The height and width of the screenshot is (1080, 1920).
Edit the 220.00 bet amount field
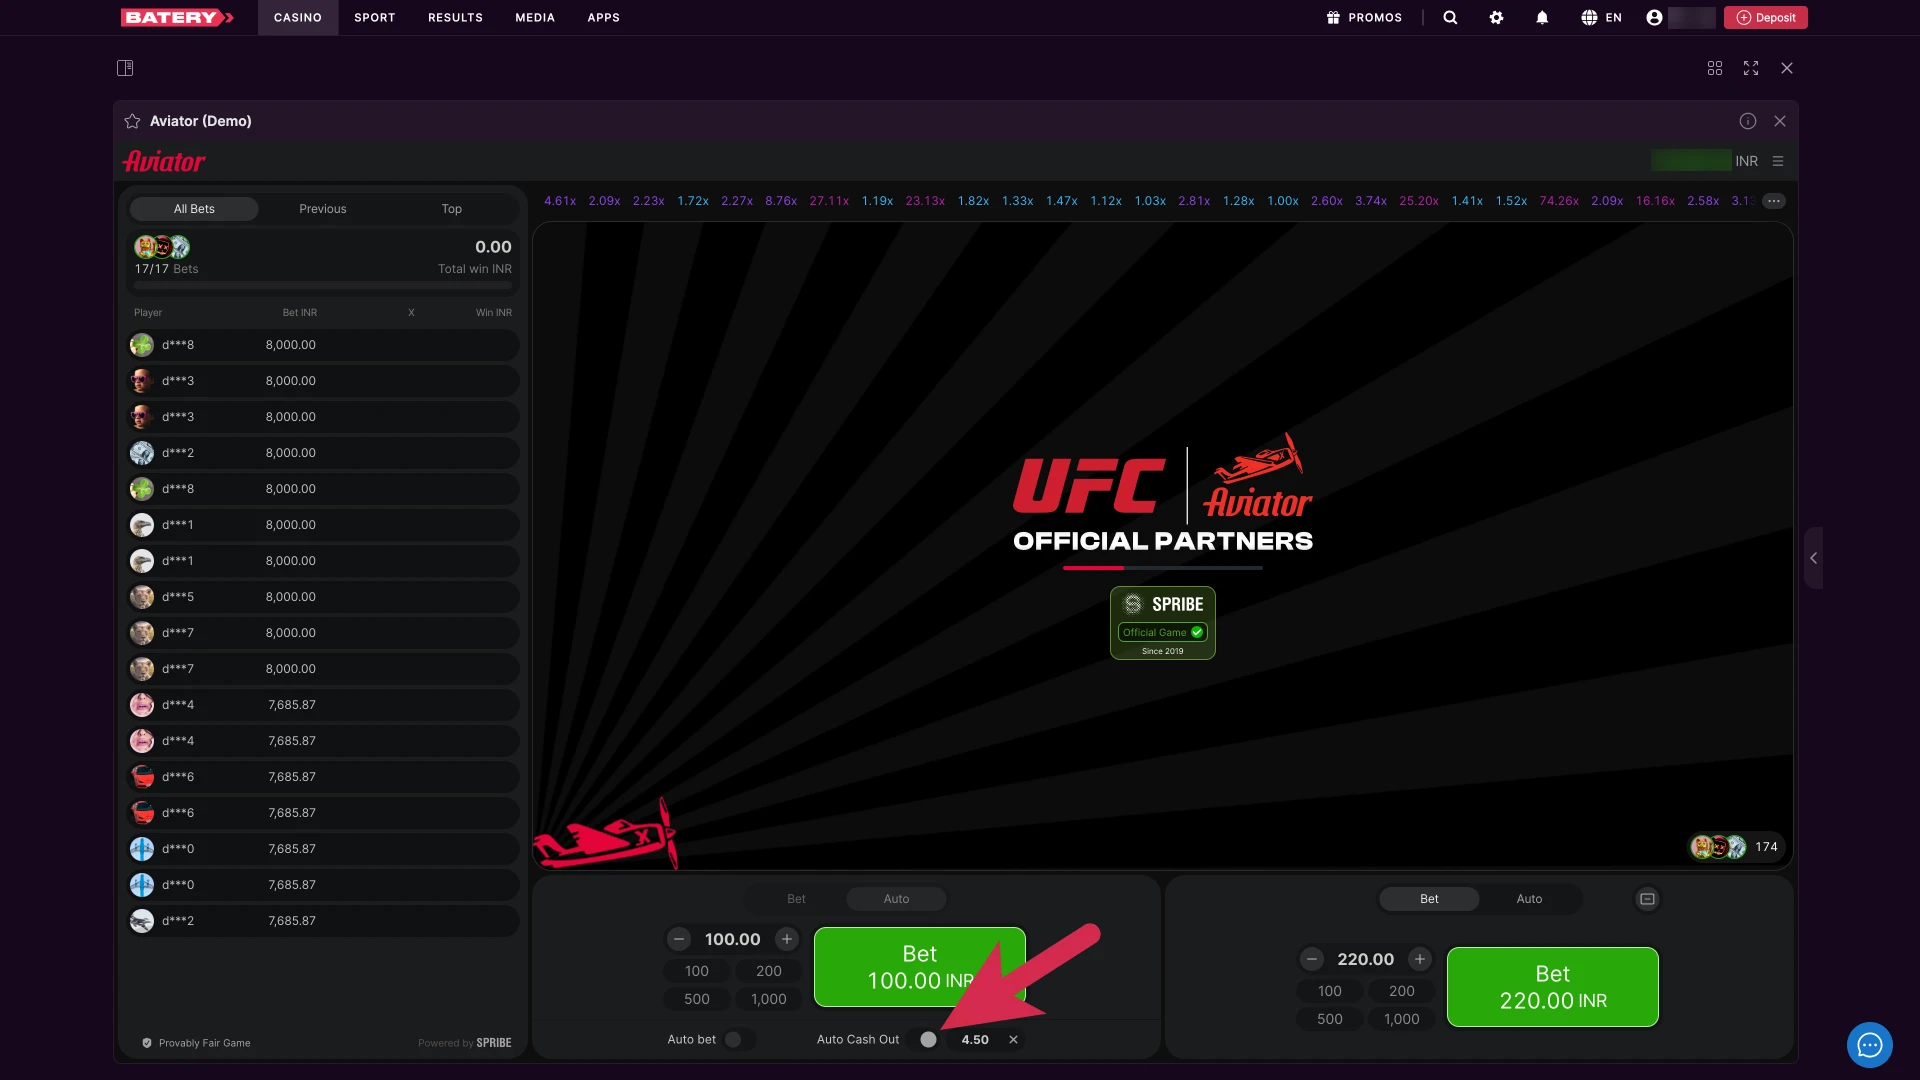point(1366,959)
